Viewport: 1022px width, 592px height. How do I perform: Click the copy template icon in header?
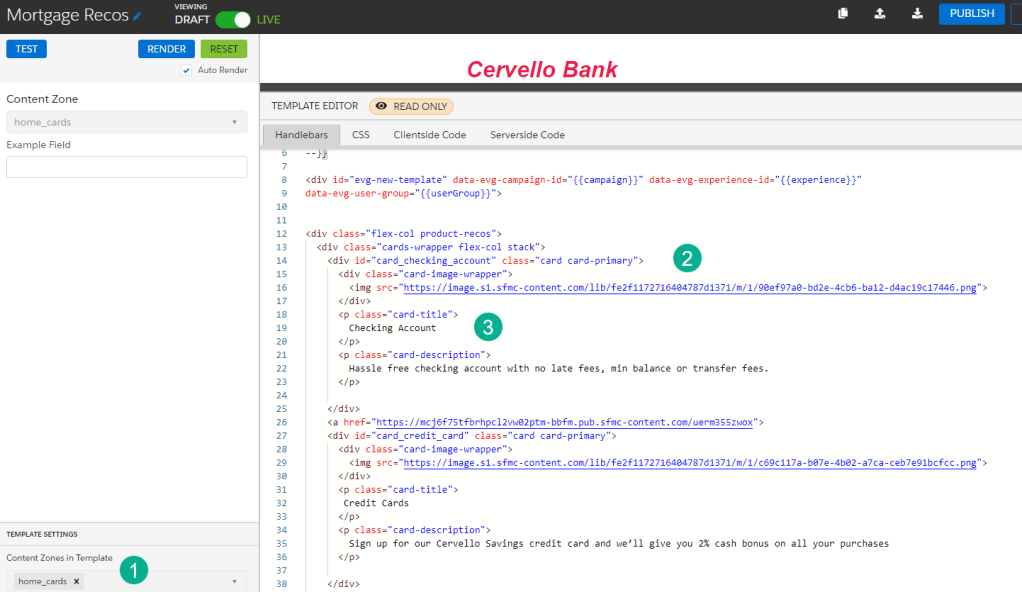[843, 14]
